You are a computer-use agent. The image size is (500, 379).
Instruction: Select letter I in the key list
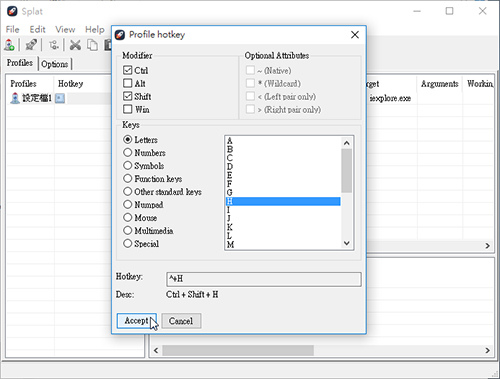tap(283, 210)
